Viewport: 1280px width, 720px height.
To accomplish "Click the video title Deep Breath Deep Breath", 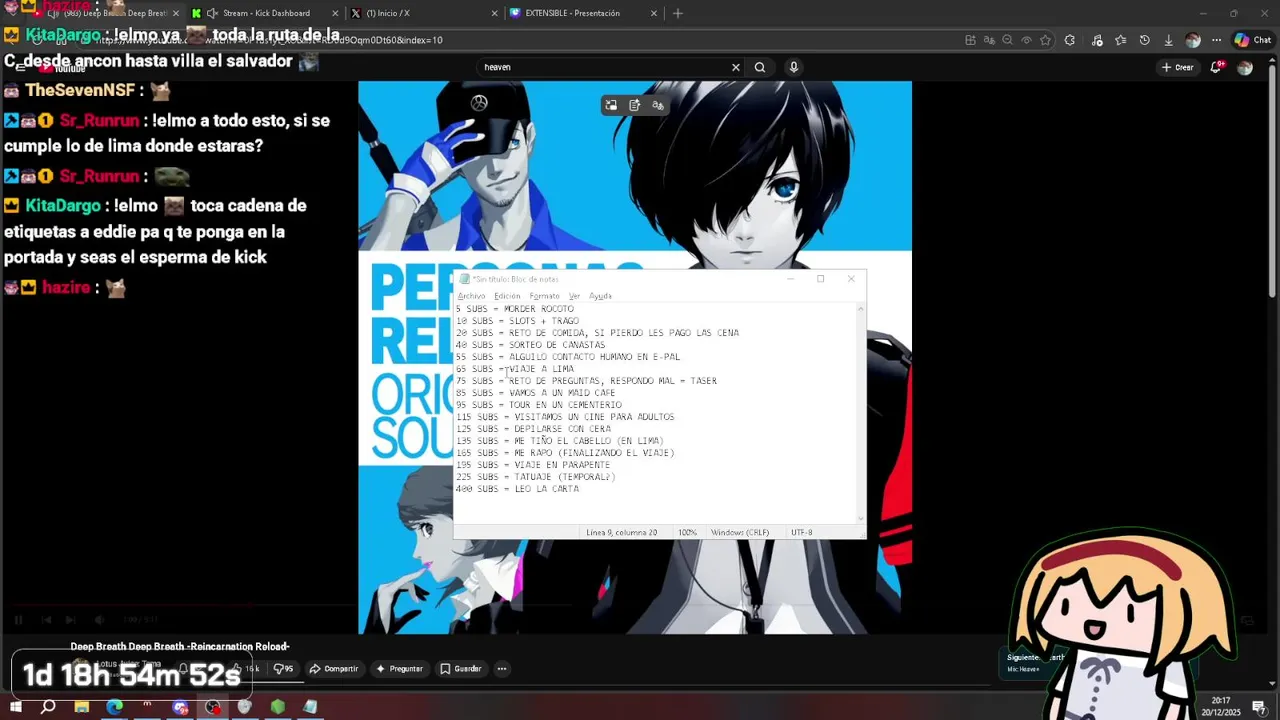I will pyautogui.click(x=180, y=647).
